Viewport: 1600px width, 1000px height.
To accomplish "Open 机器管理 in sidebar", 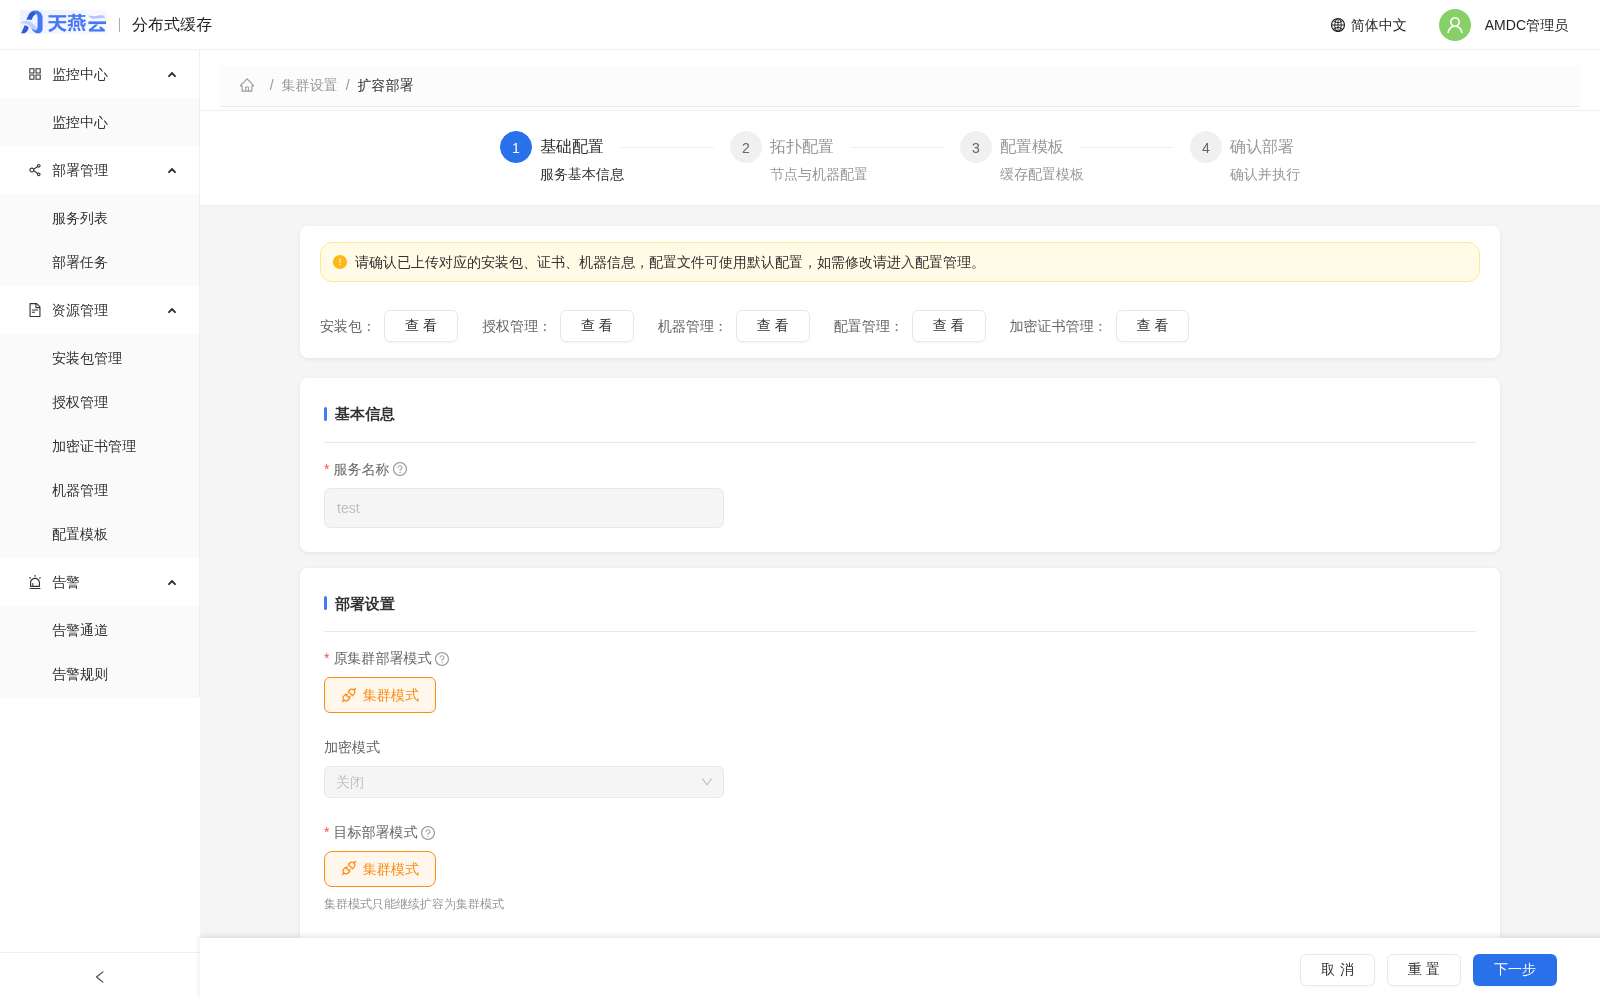I will click(x=100, y=490).
